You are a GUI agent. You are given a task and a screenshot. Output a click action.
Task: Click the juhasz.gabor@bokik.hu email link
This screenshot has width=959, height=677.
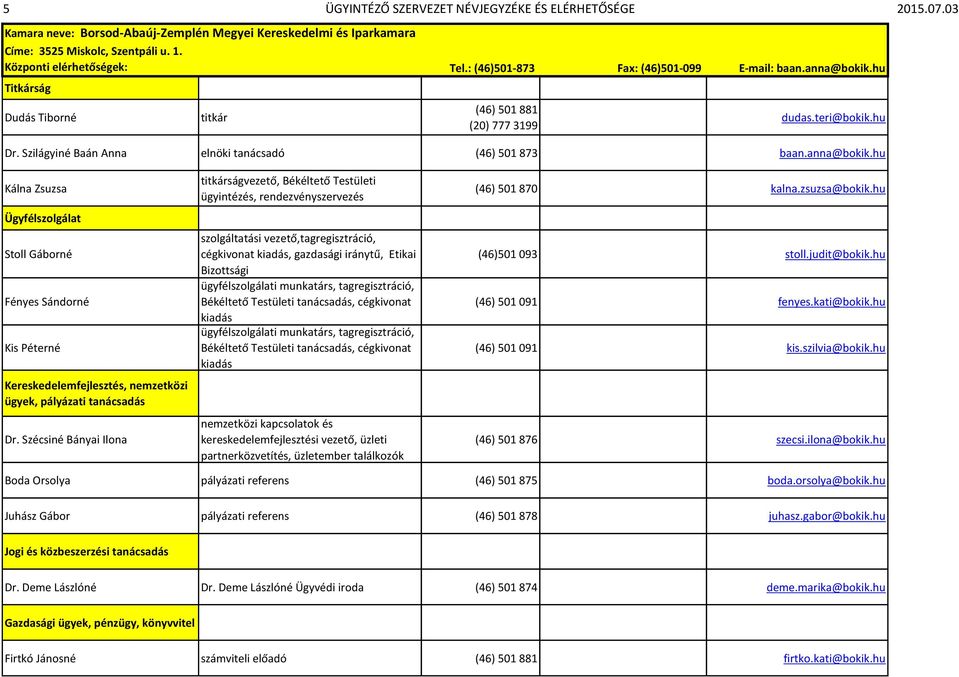tap(827, 516)
